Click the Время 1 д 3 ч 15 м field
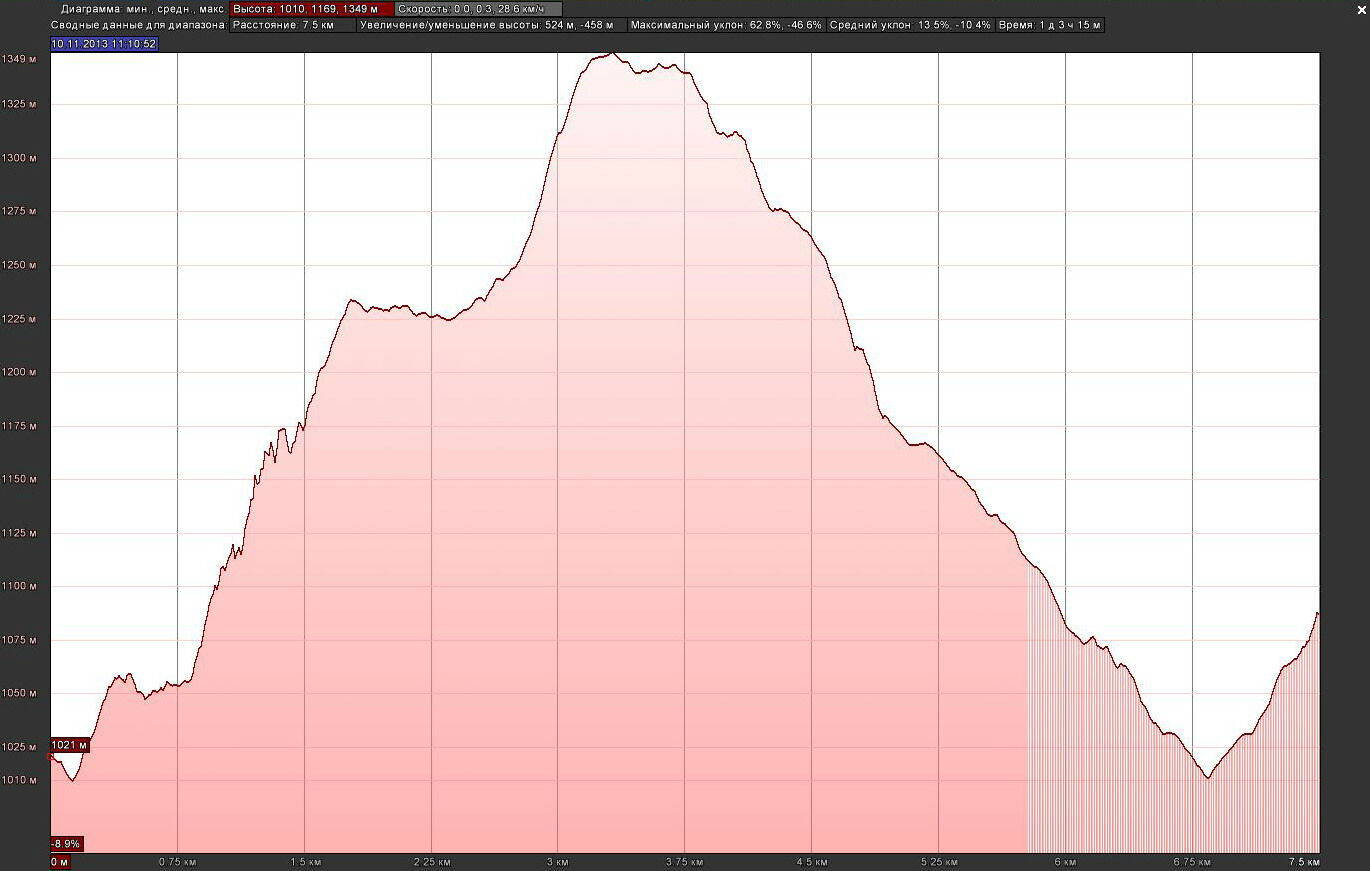The image size is (1370, 871). click(x=1050, y=25)
